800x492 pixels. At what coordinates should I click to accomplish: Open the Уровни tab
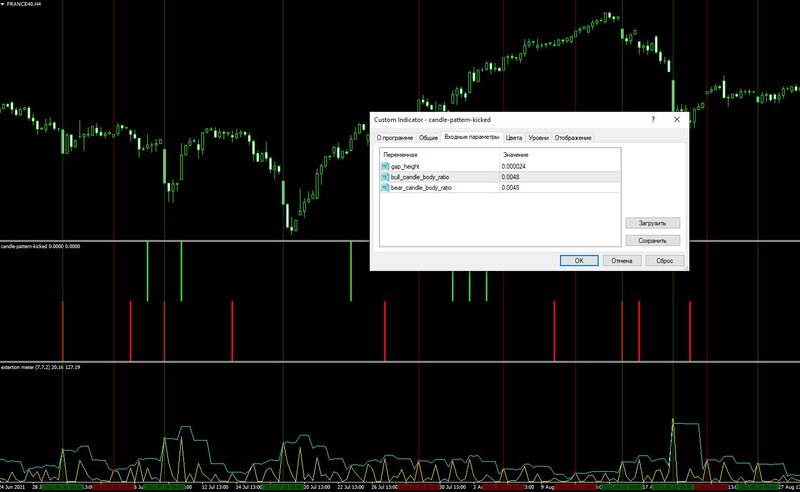(x=538, y=138)
